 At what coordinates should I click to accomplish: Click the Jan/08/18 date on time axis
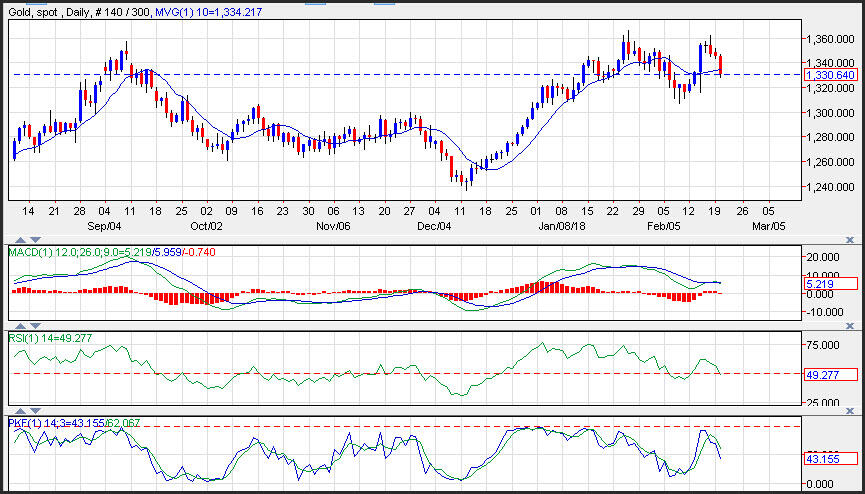coord(561,228)
